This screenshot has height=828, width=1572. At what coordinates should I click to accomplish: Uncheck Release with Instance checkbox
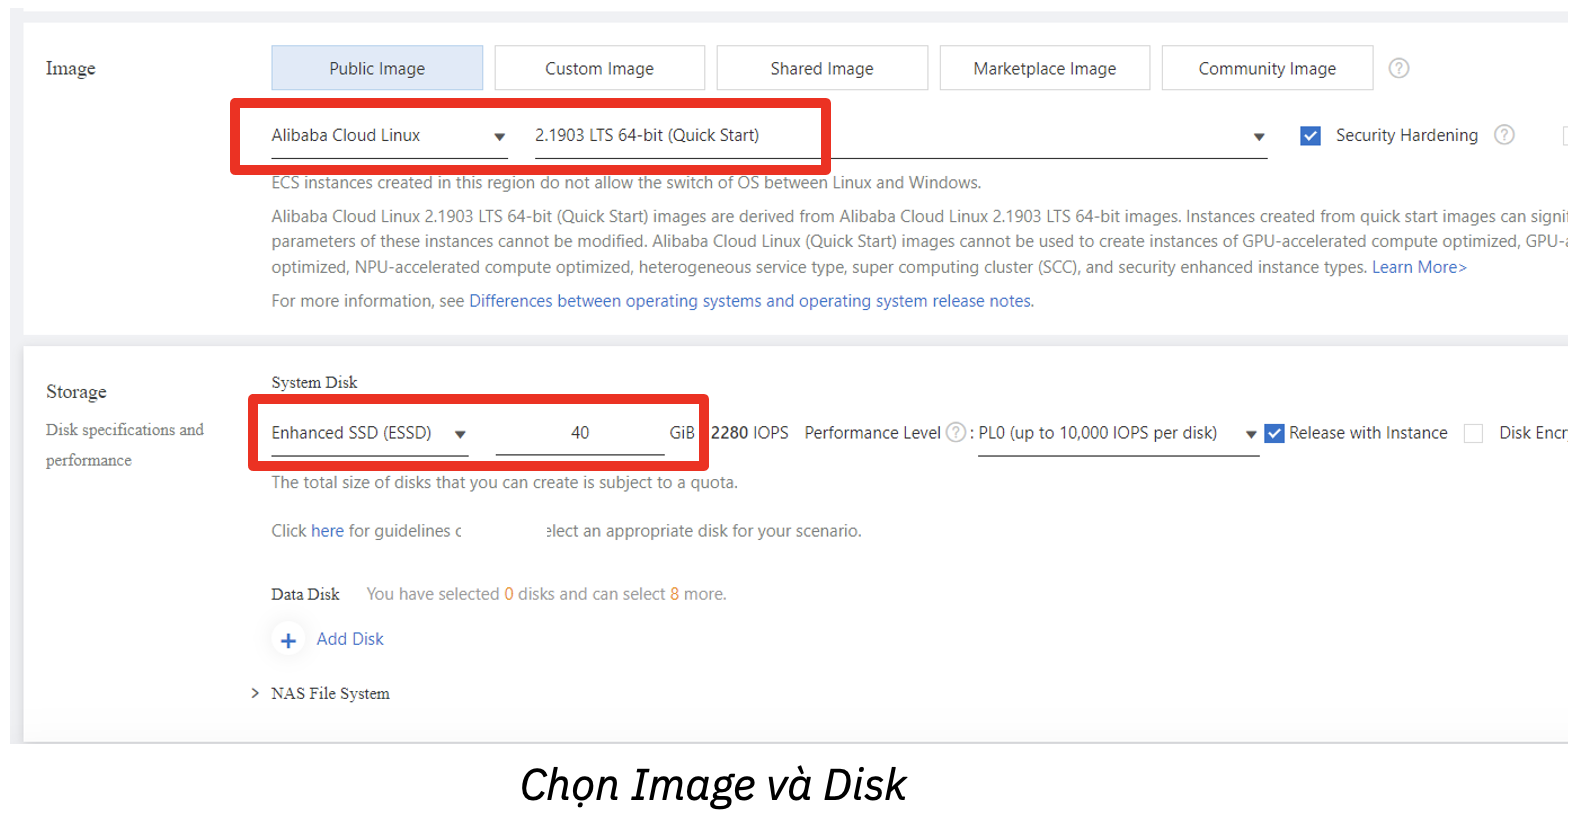[1274, 433]
